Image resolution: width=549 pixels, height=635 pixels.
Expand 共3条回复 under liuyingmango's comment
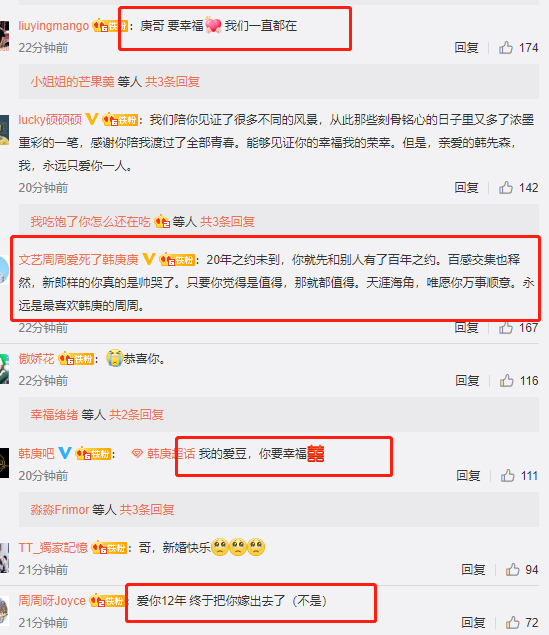tap(172, 82)
